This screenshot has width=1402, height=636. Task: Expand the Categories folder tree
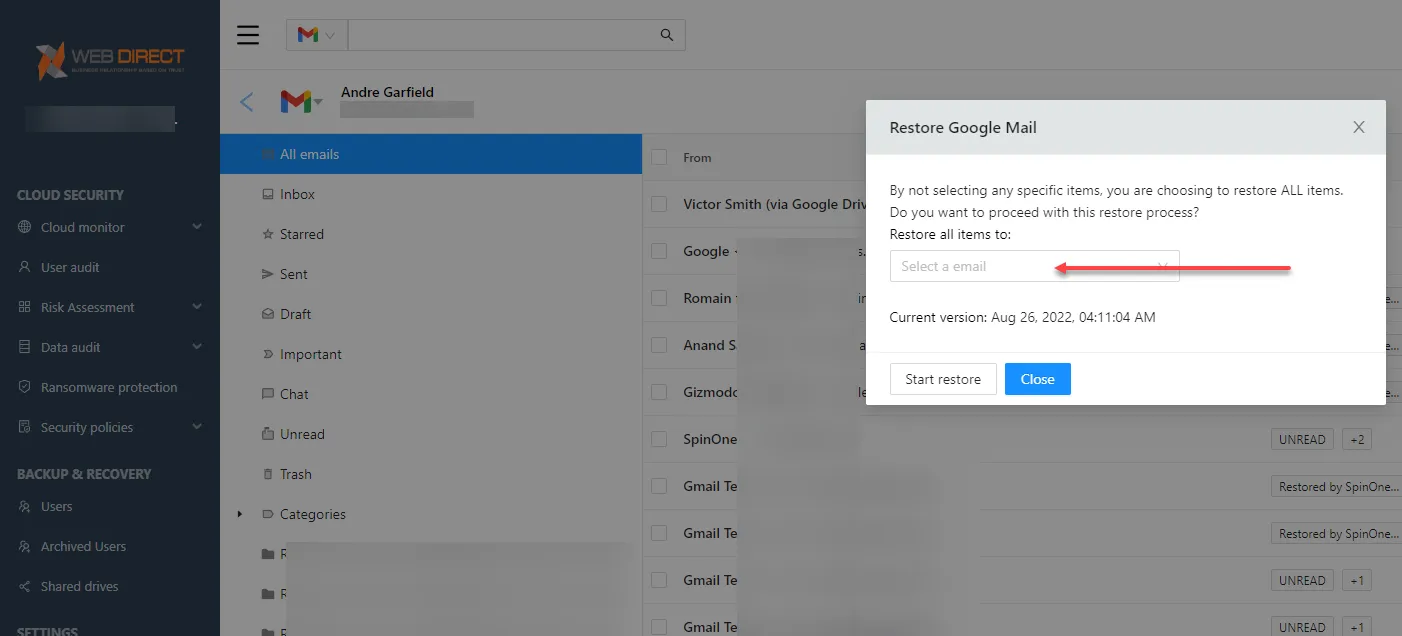tap(240, 514)
